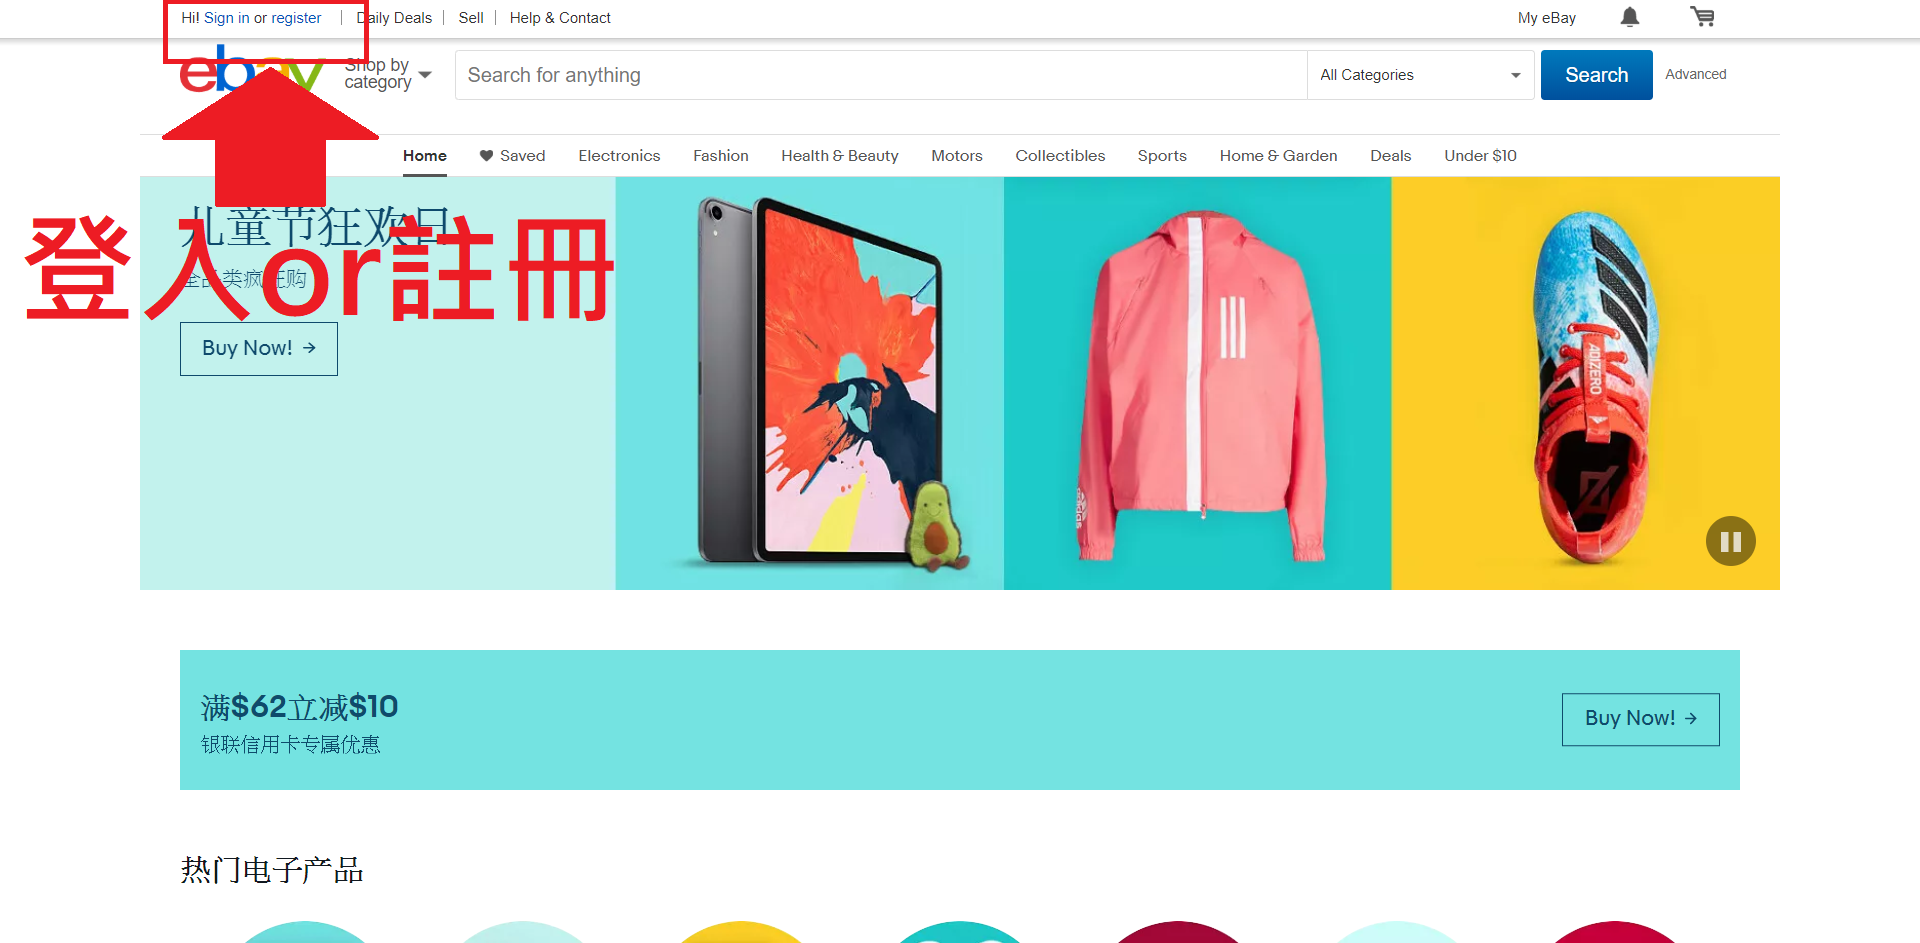Expand the Shop by category menu
1920x943 pixels.
coord(388,74)
